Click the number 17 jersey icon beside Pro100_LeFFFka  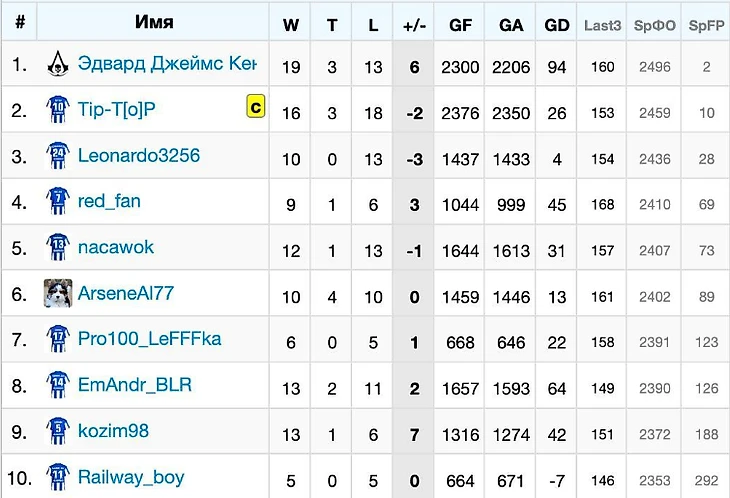[58, 339]
